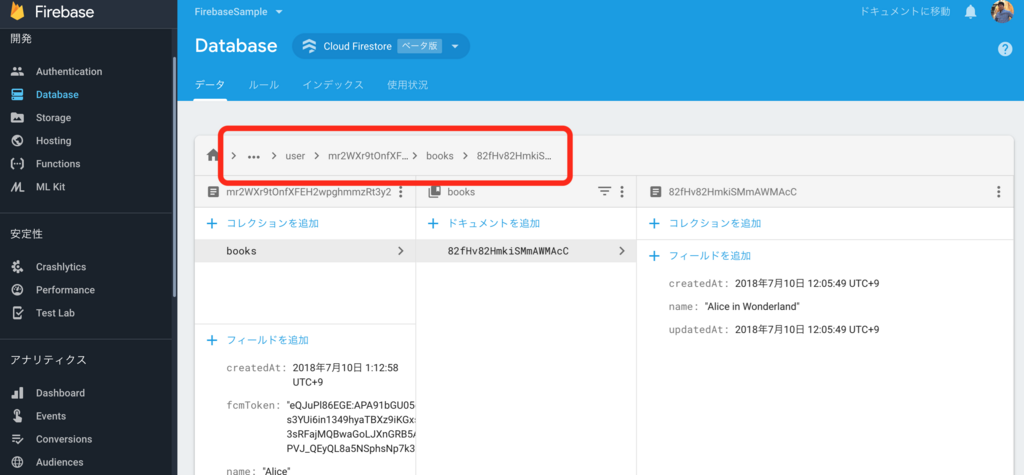Viewport: 1024px width, 475px height.
Task: Select the データ tab
Action: (210, 85)
